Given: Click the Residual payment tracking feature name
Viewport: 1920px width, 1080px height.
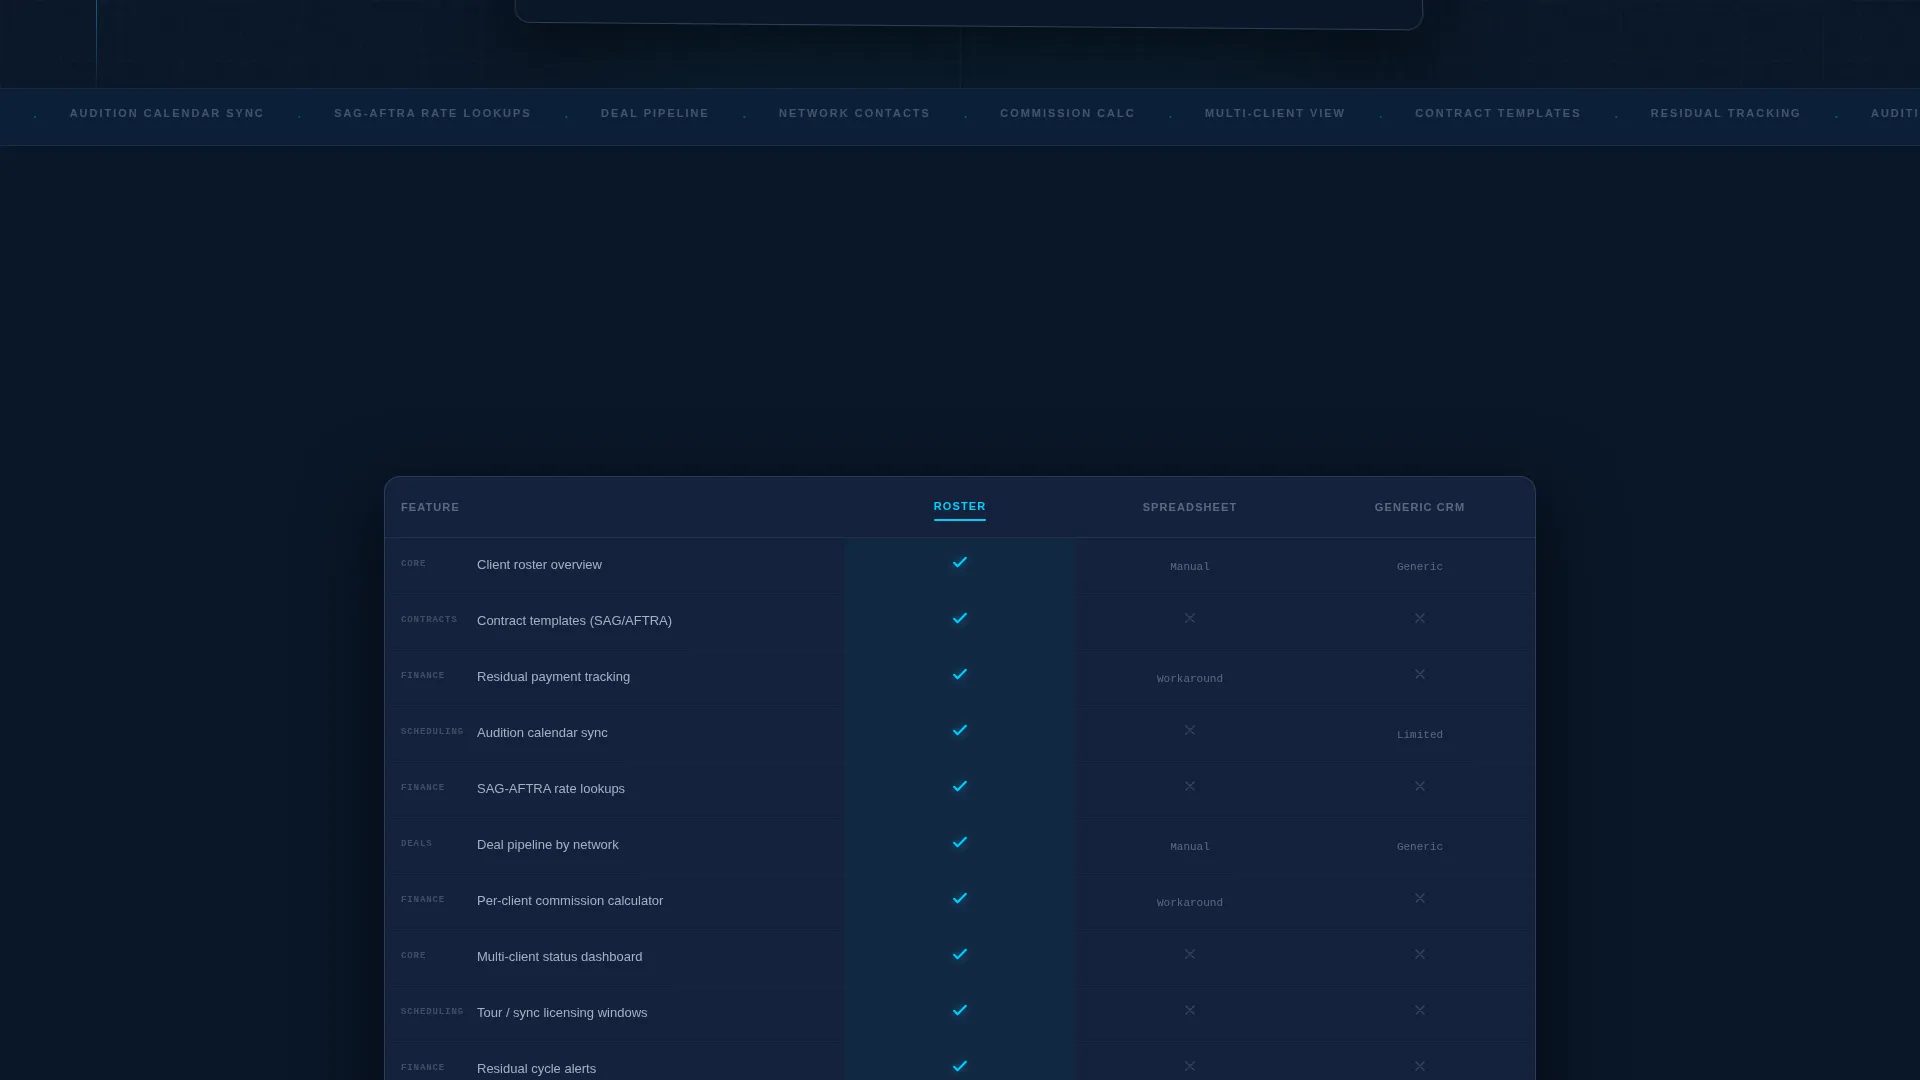Looking at the screenshot, I should pyautogui.click(x=553, y=677).
